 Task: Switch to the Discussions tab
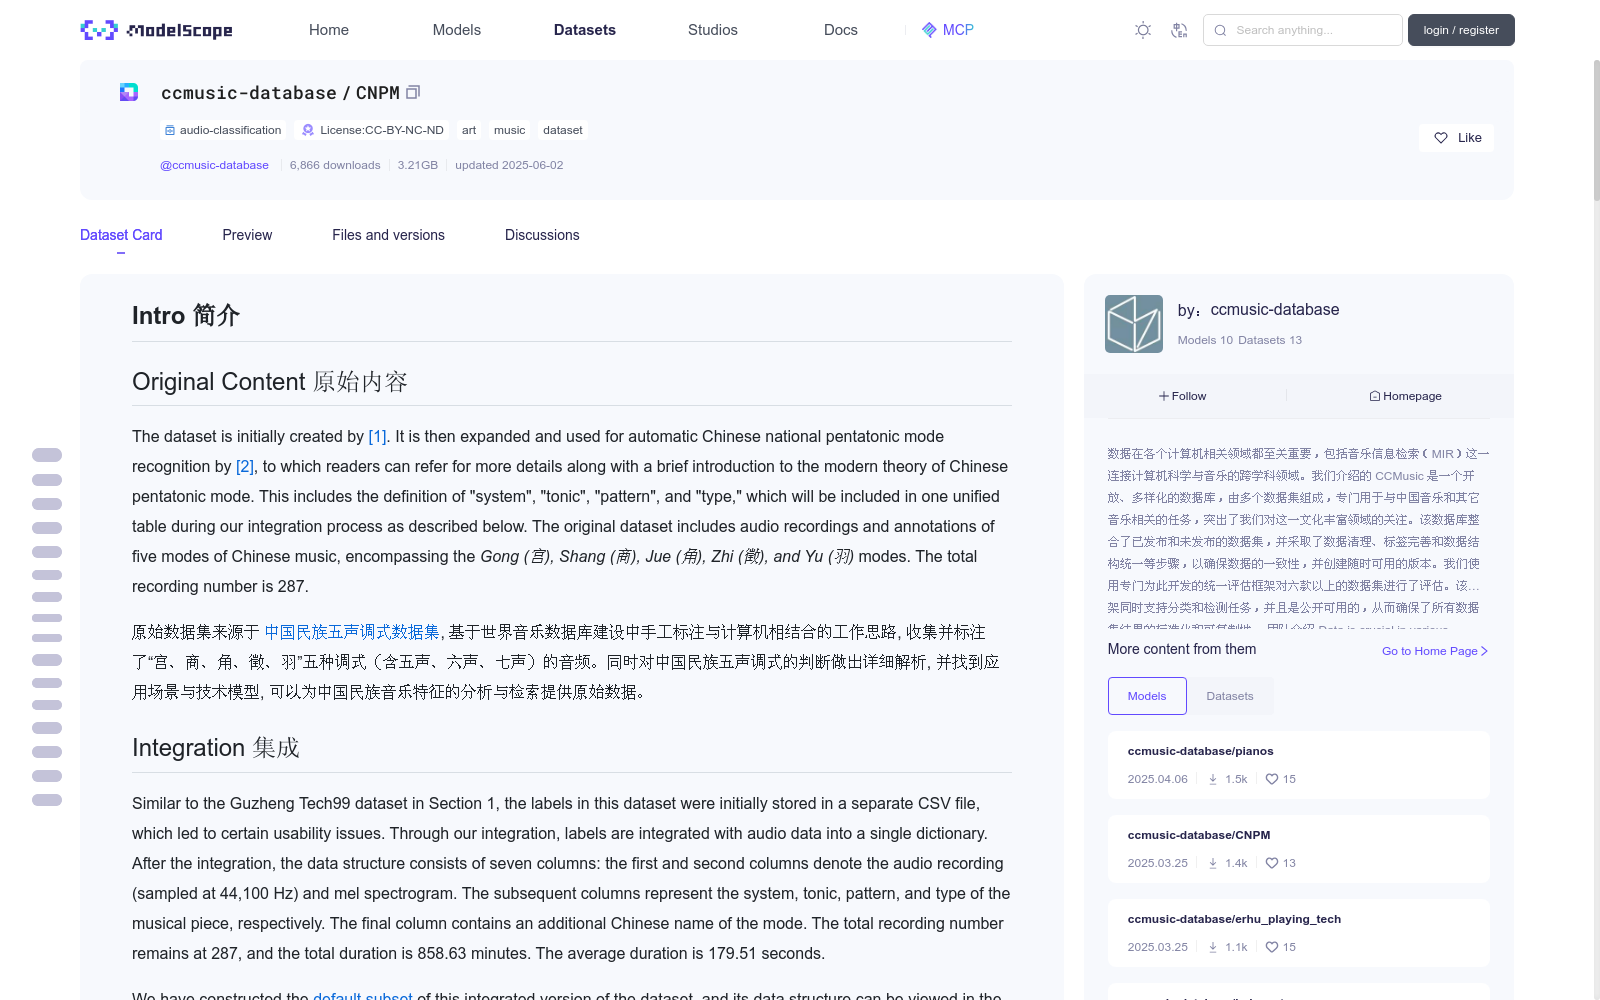point(542,235)
